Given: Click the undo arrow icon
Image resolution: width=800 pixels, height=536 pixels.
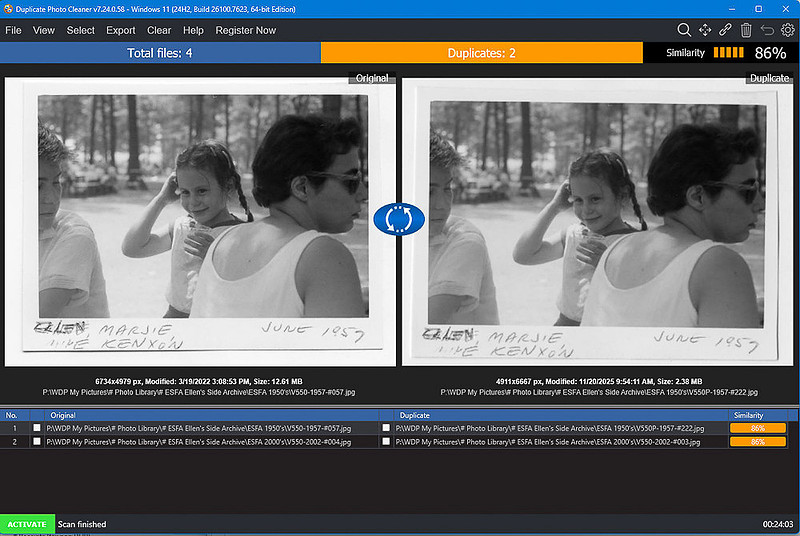Looking at the screenshot, I should (767, 30).
